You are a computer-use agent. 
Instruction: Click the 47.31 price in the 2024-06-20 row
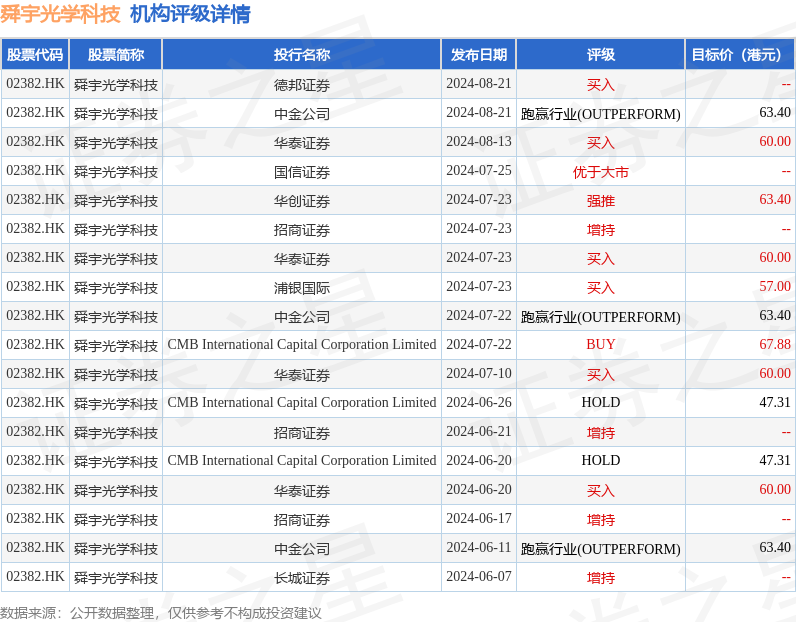(x=775, y=460)
